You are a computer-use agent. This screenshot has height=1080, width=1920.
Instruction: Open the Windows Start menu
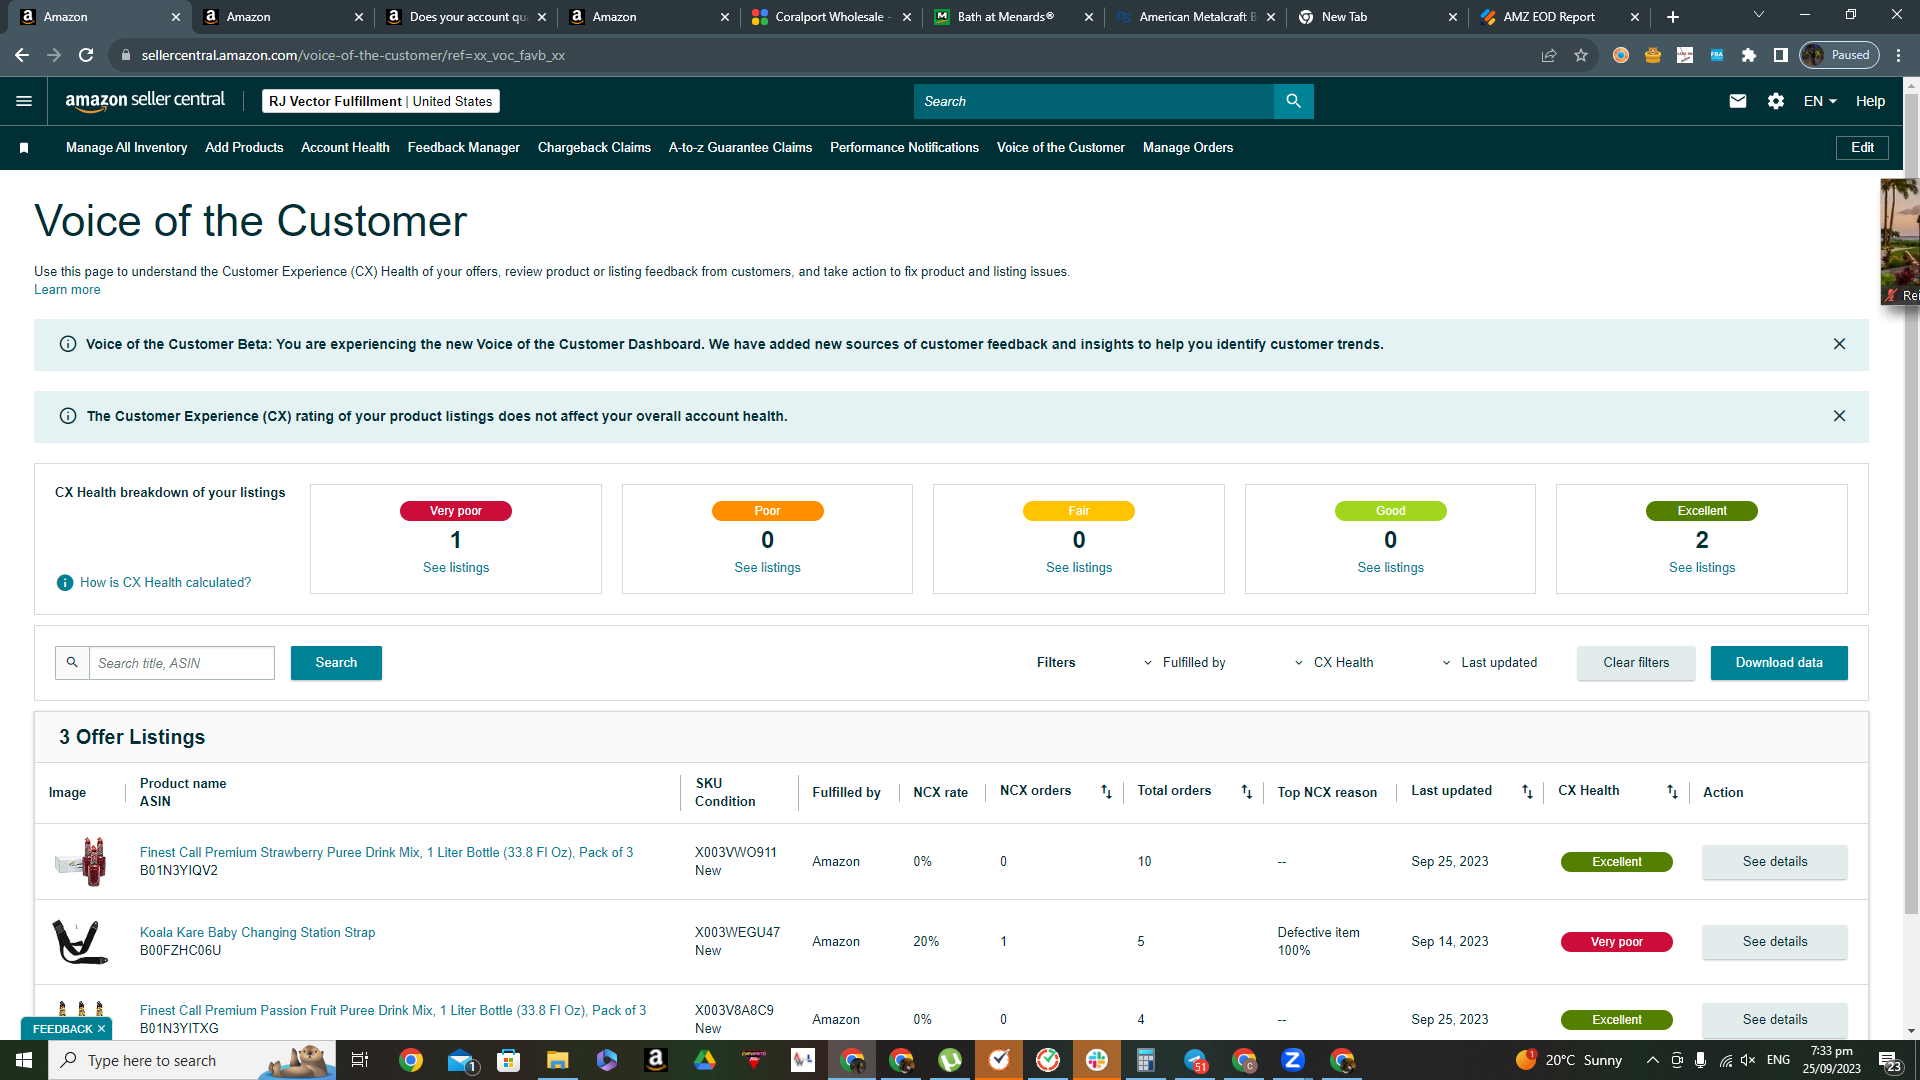(x=24, y=1060)
